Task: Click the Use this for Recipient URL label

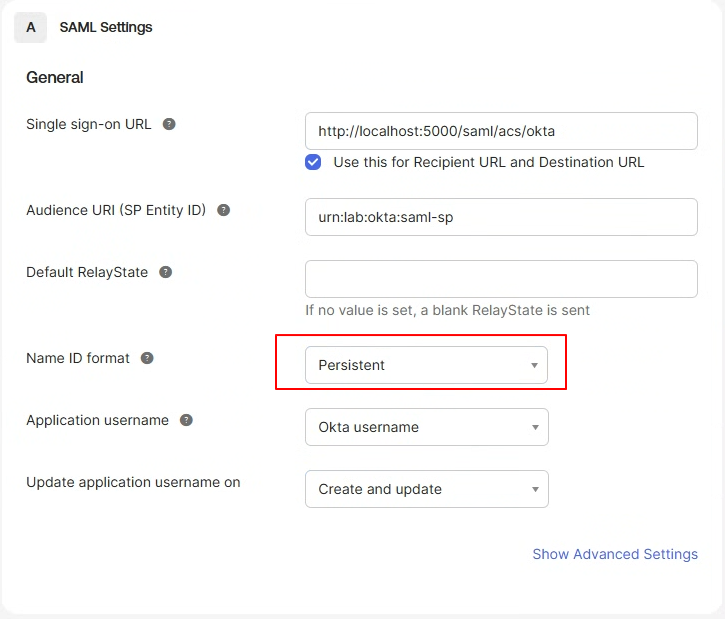Action: (x=489, y=162)
